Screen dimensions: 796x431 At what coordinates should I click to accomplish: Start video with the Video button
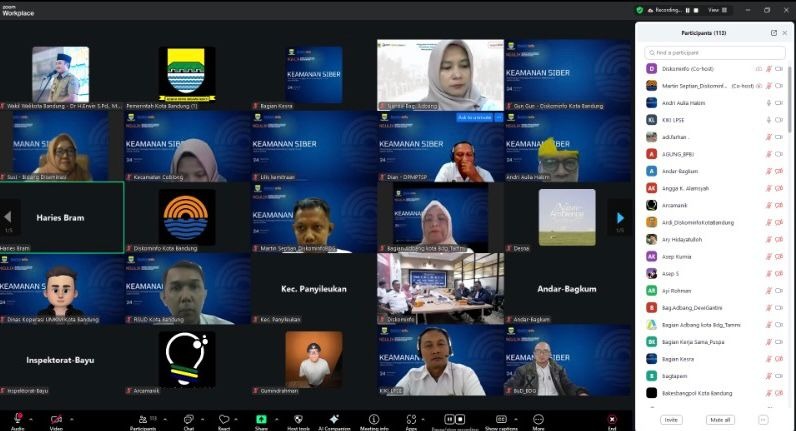point(56,421)
